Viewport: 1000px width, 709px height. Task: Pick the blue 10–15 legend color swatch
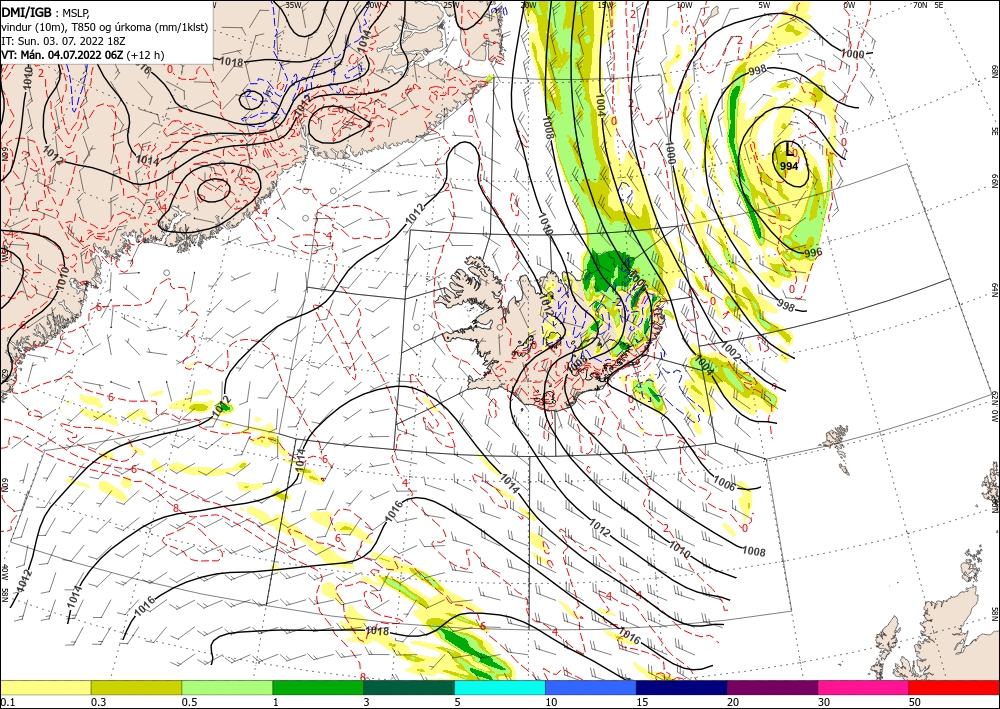coord(591,687)
